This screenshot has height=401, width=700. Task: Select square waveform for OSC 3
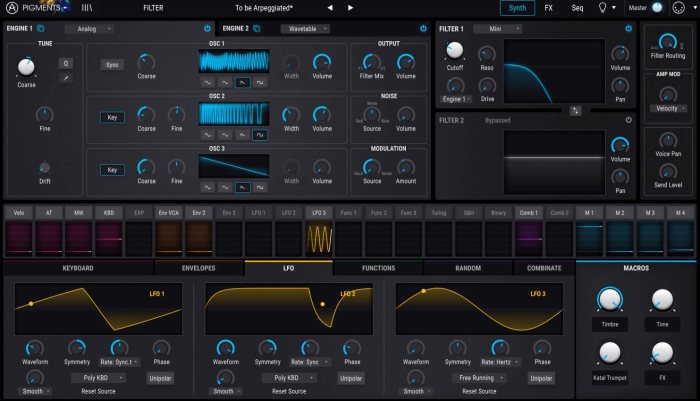coord(260,188)
